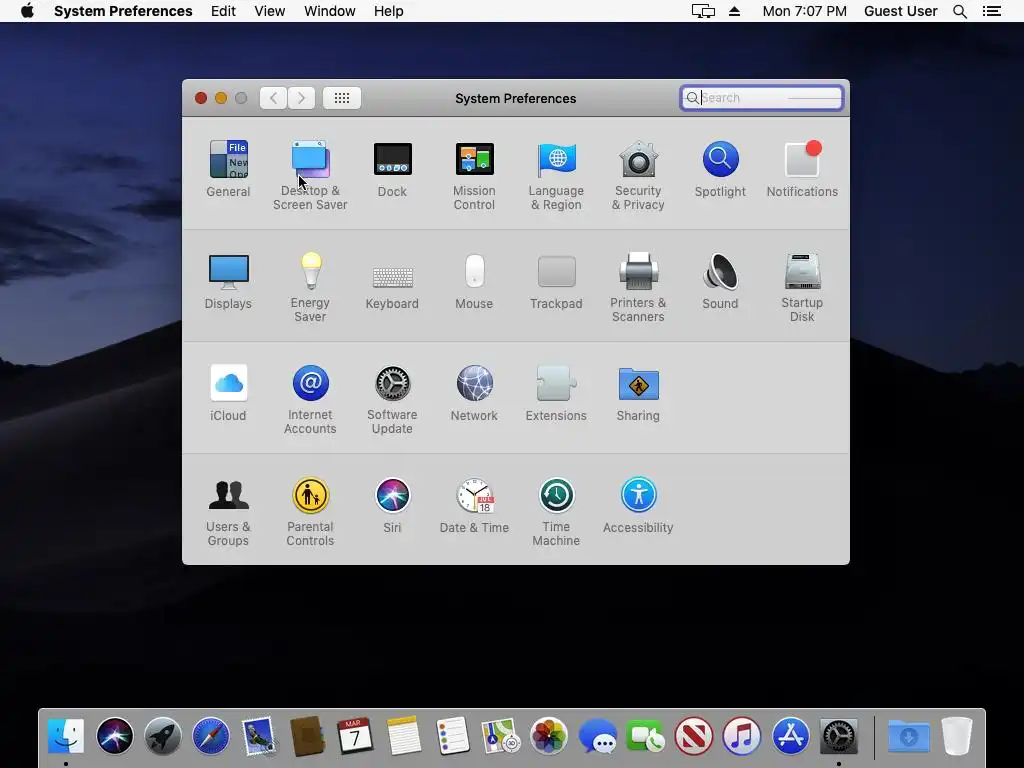Open the Apple menu
This screenshot has width=1024, height=768.
[x=27, y=11]
